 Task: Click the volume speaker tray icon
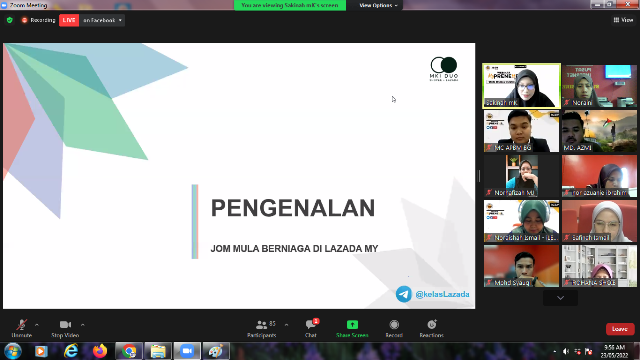coord(566,351)
